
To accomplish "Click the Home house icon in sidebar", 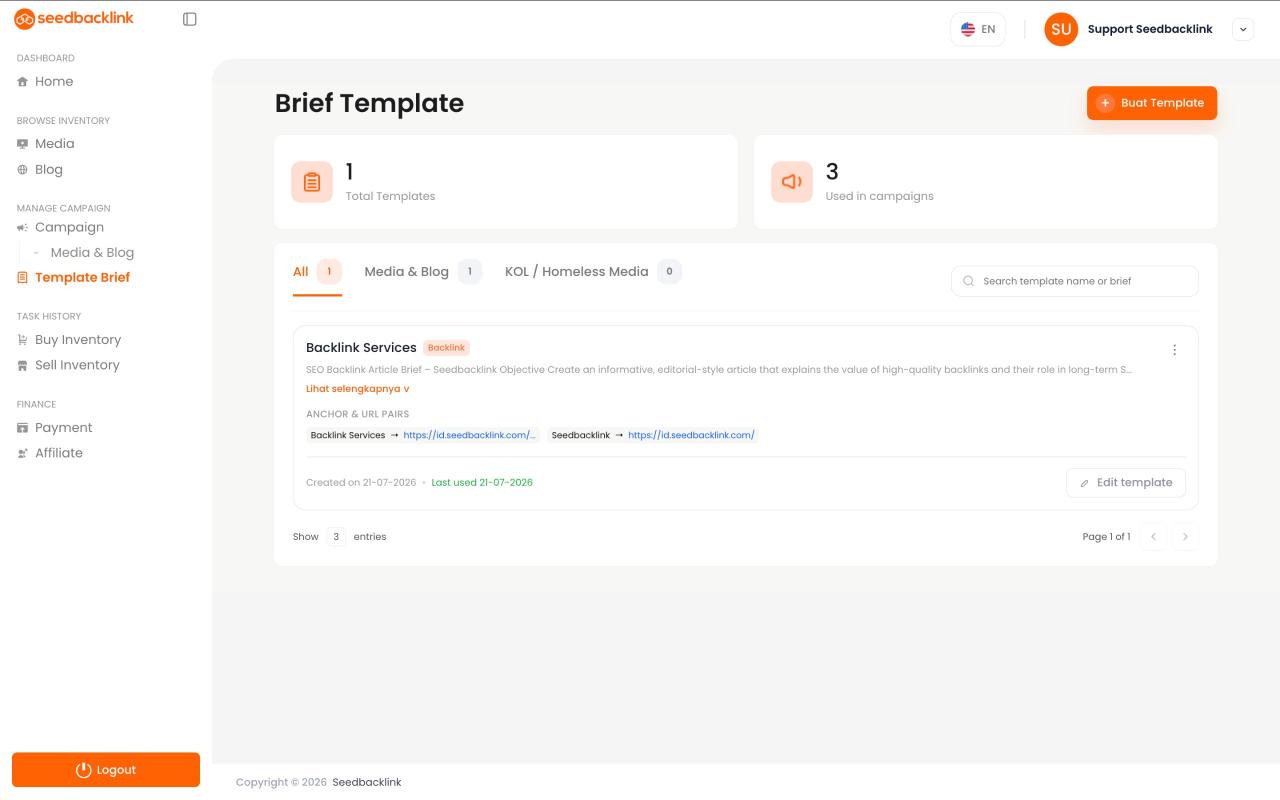I will [x=22, y=82].
